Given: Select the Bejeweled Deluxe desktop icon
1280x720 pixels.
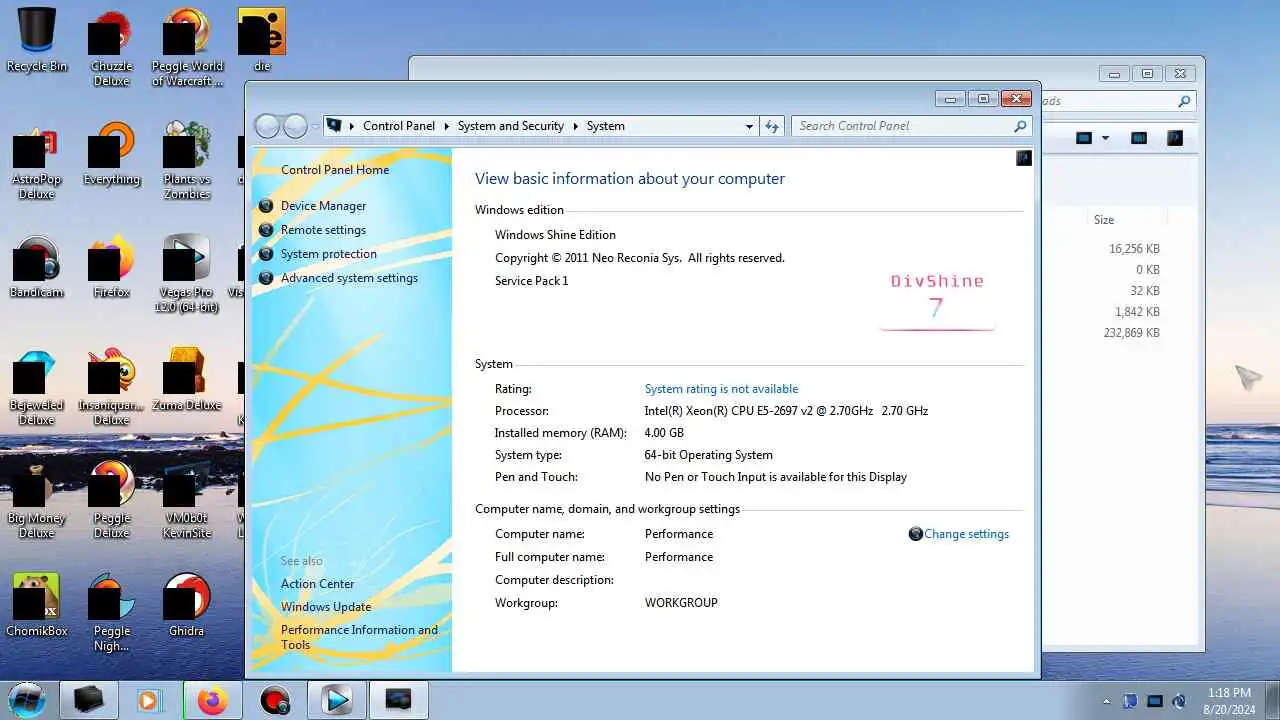Looking at the screenshot, I should [x=37, y=388].
